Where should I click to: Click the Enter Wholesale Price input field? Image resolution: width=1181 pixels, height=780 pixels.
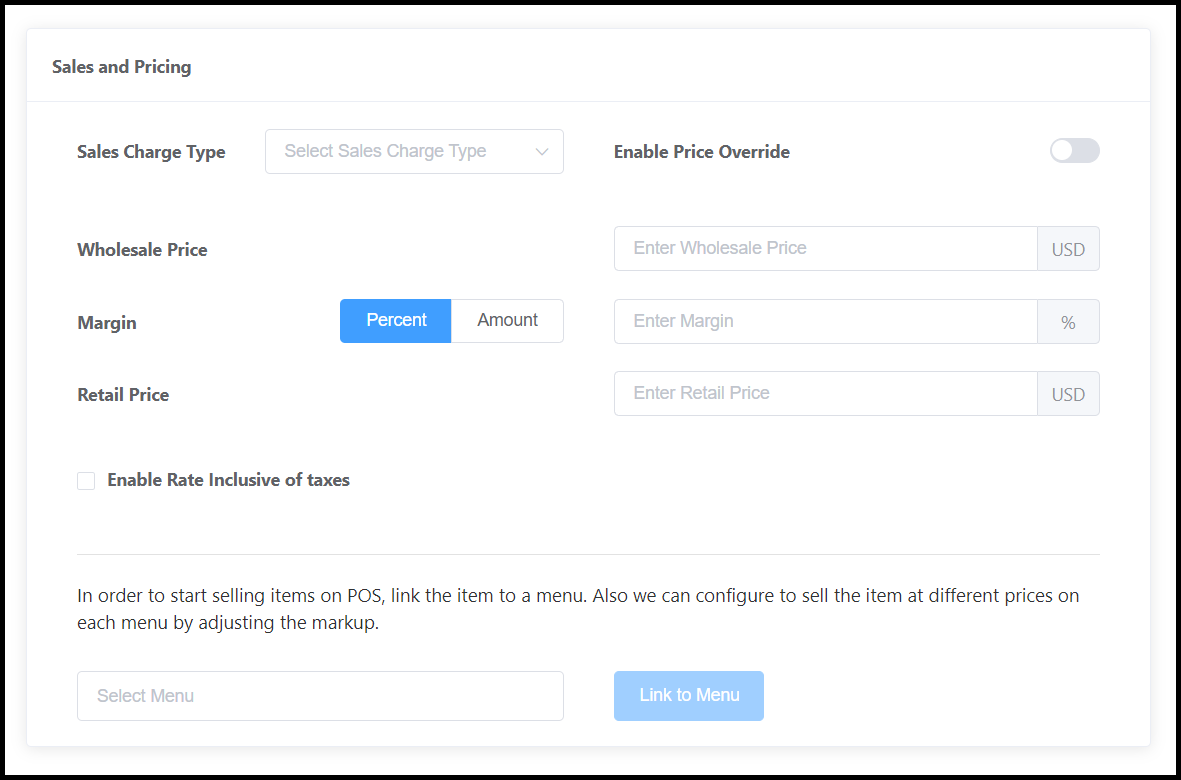[825, 248]
